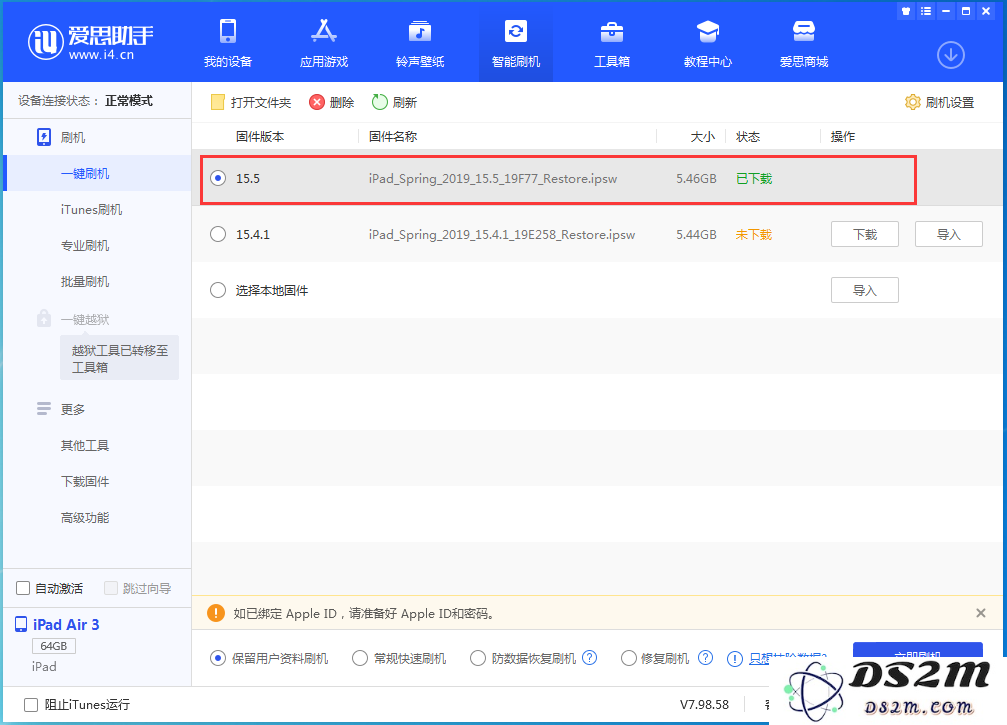The width and height of the screenshot is (1007, 725).
Task: Click the 未下载 status text
Action: click(754, 234)
